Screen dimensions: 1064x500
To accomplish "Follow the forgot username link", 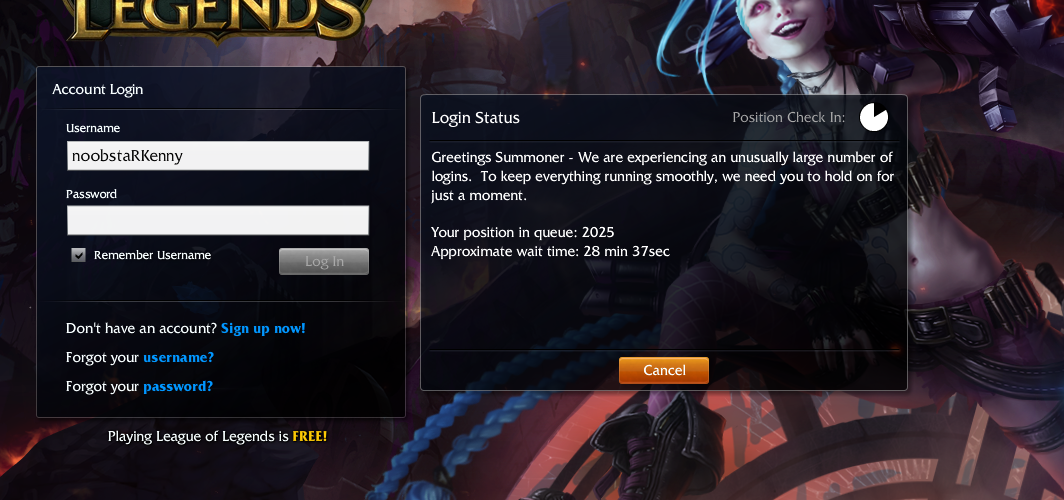I will (178, 358).
